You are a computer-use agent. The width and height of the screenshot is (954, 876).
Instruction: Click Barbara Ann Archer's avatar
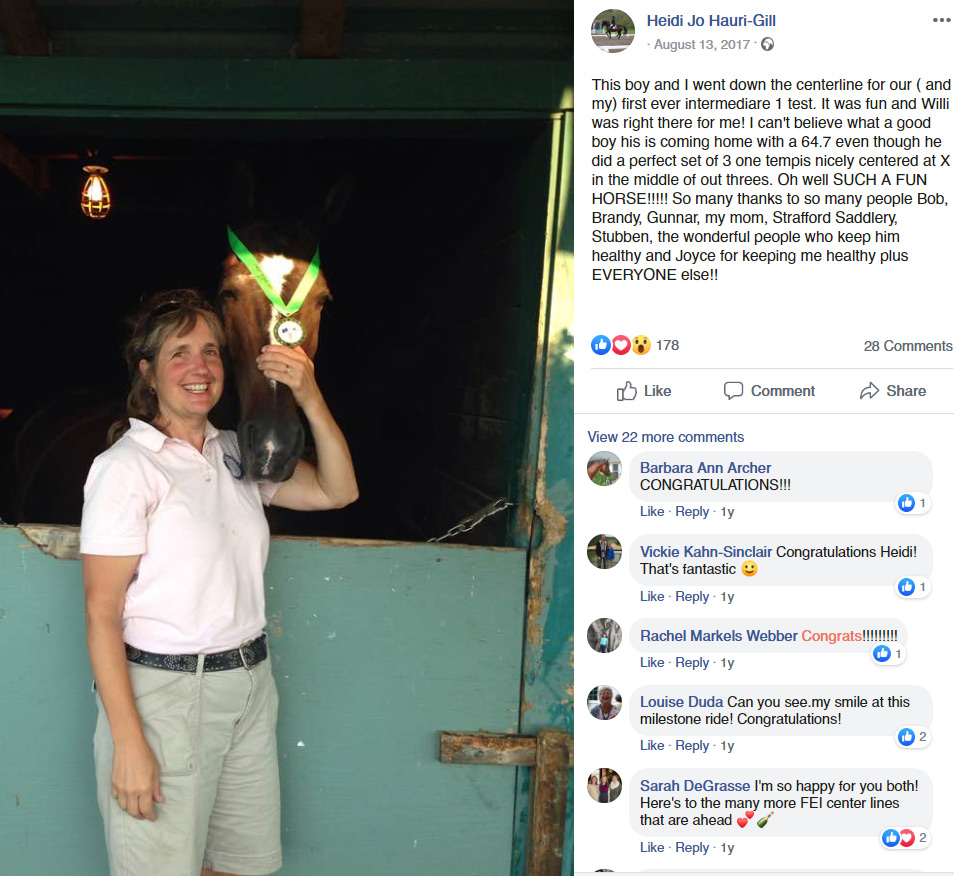coord(604,468)
